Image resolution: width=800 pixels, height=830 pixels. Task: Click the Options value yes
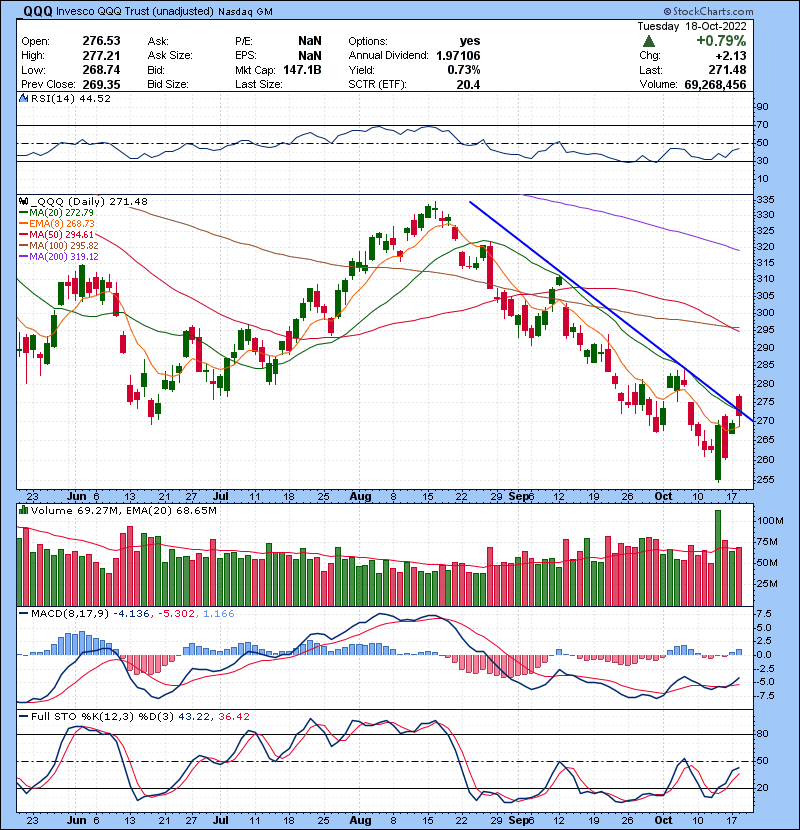point(470,41)
